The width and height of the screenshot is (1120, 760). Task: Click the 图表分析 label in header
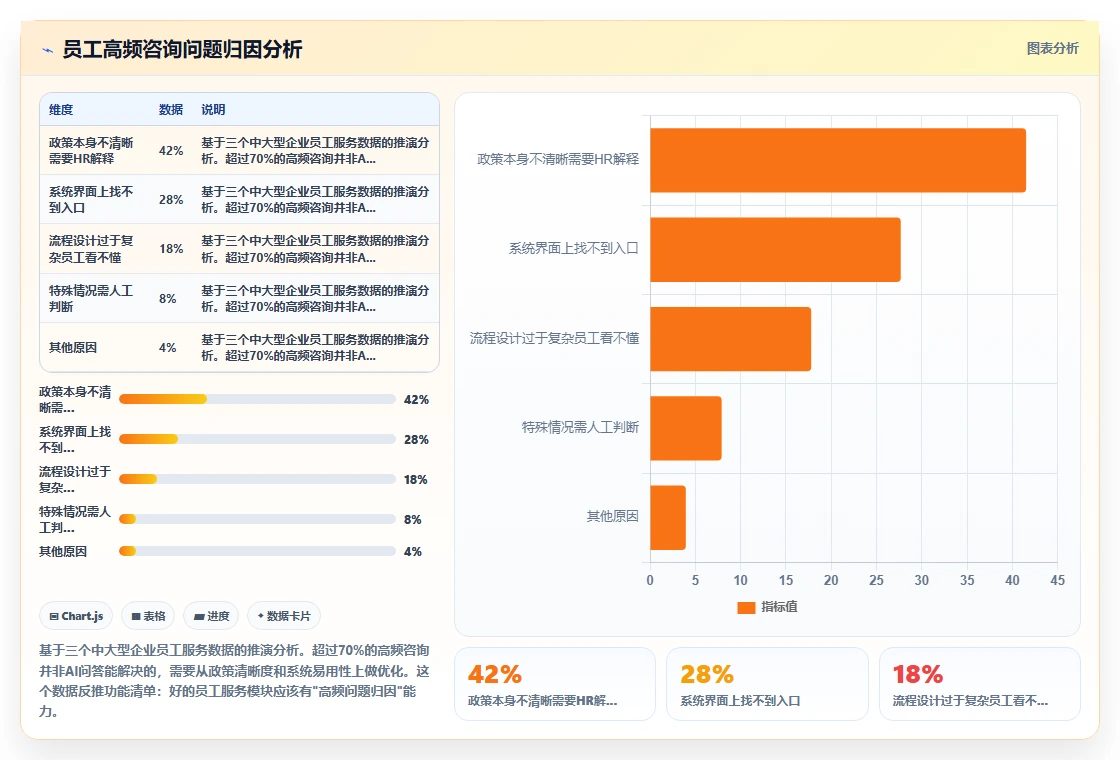tap(1052, 49)
